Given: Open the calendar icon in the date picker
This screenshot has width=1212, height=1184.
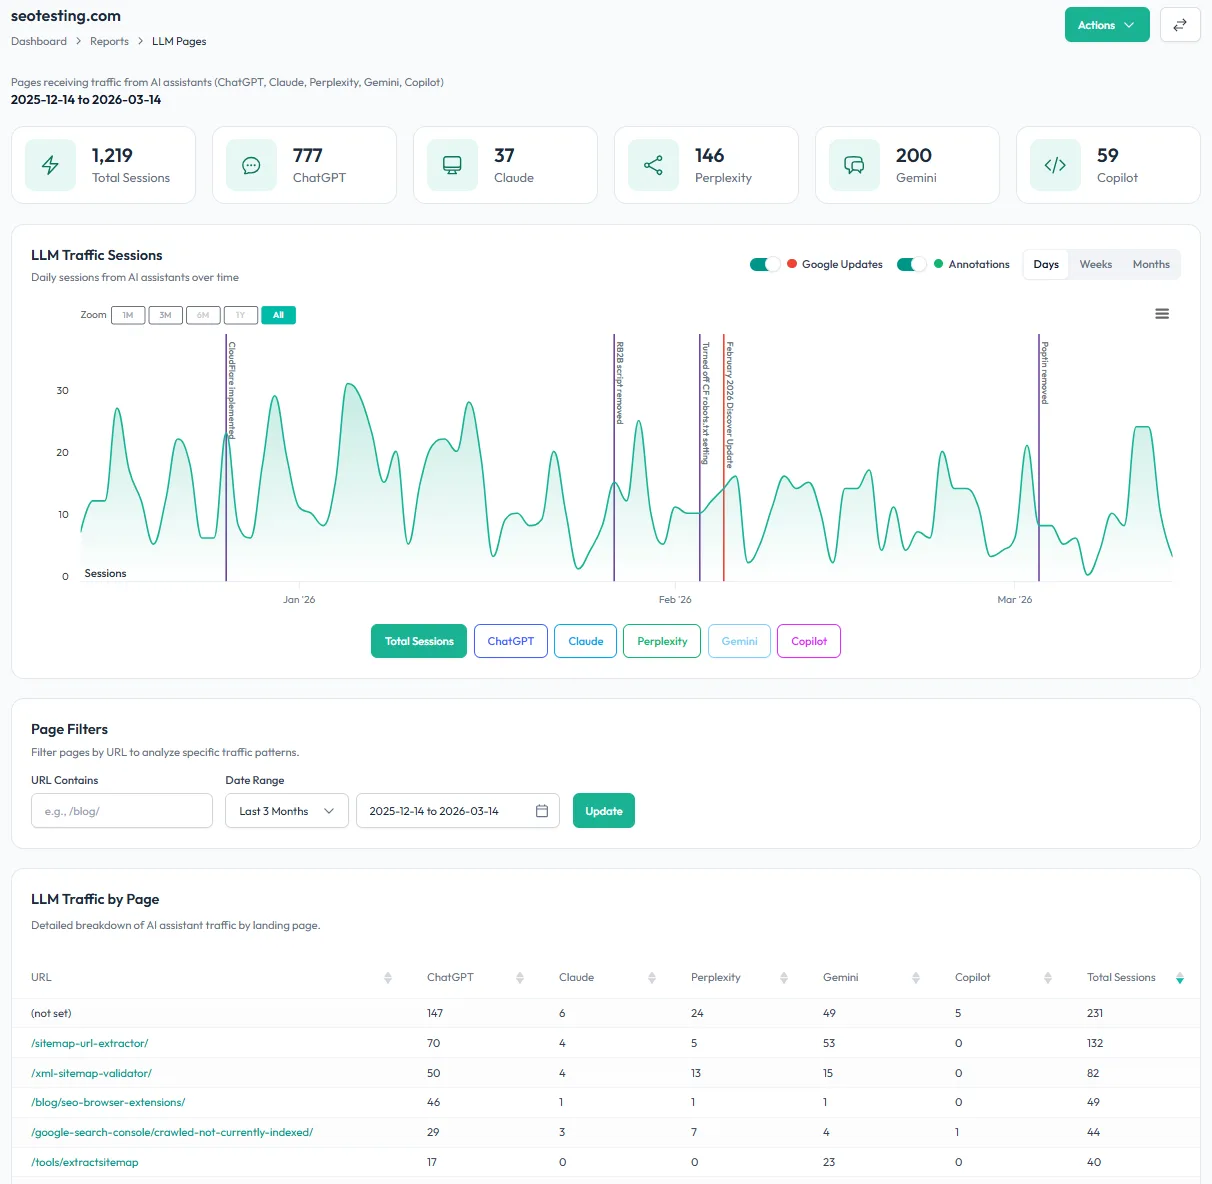Looking at the screenshot, I should tap(541, 811).
